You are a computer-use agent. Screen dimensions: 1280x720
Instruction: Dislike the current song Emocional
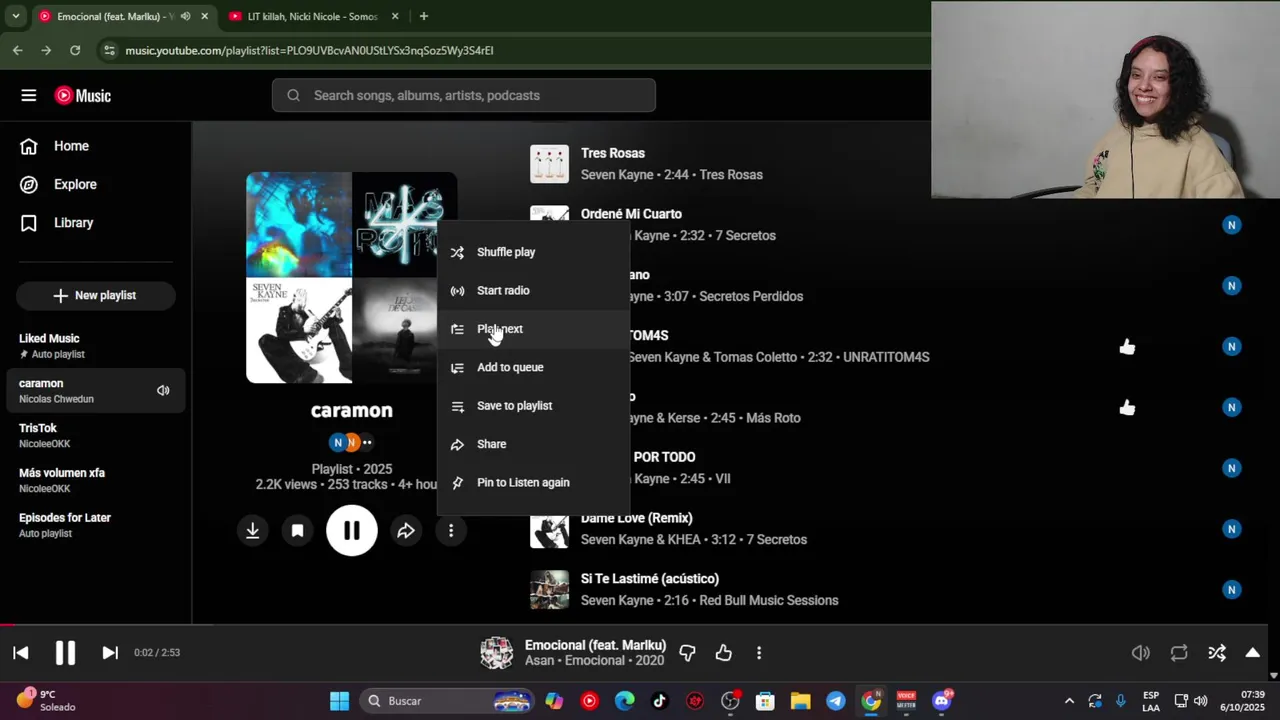tap(687, 653)
